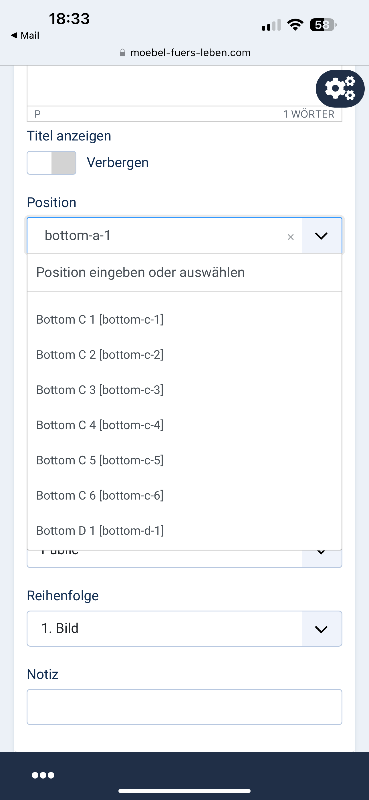Image resolution: width=369 pixels, height=800 pixels.
Task: Tap the moebel-fuers-leben.com address bar
Action: (184, 53)
